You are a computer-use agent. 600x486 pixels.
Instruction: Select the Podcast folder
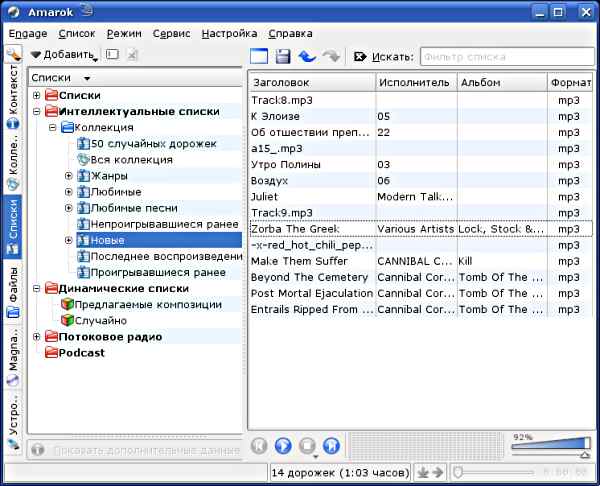[x=75, y=353]
